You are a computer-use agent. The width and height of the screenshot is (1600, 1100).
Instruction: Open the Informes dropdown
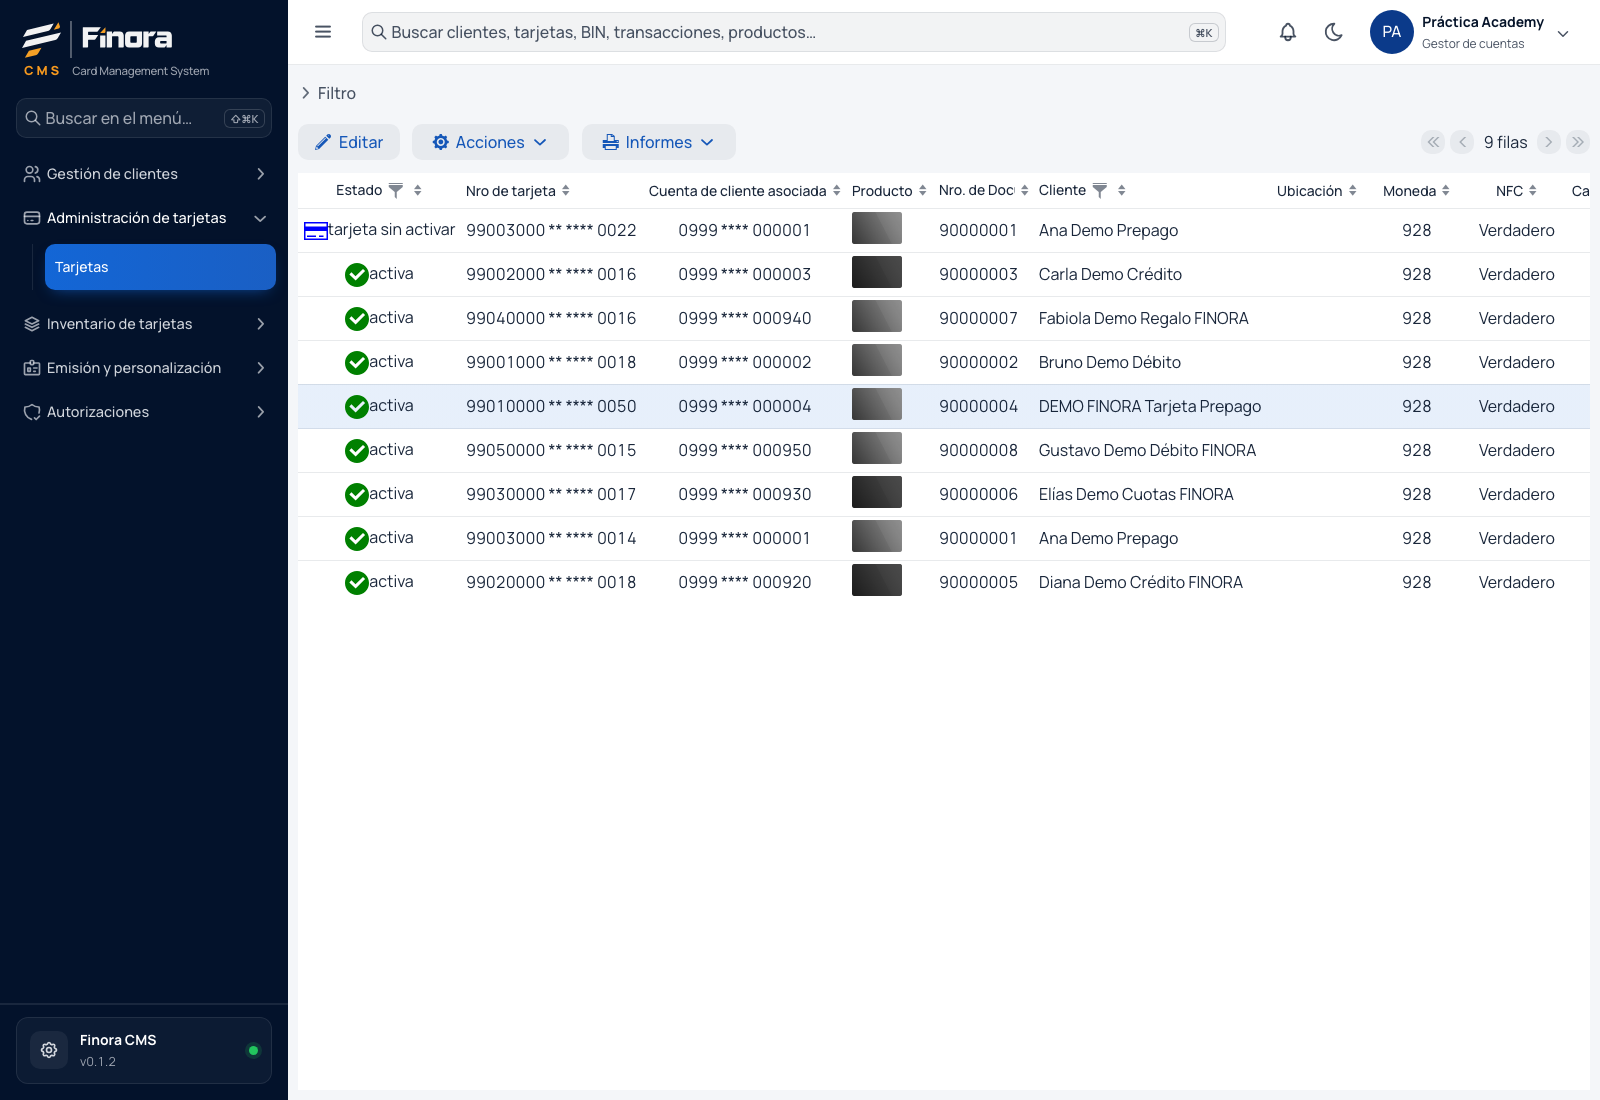point(659,142)
